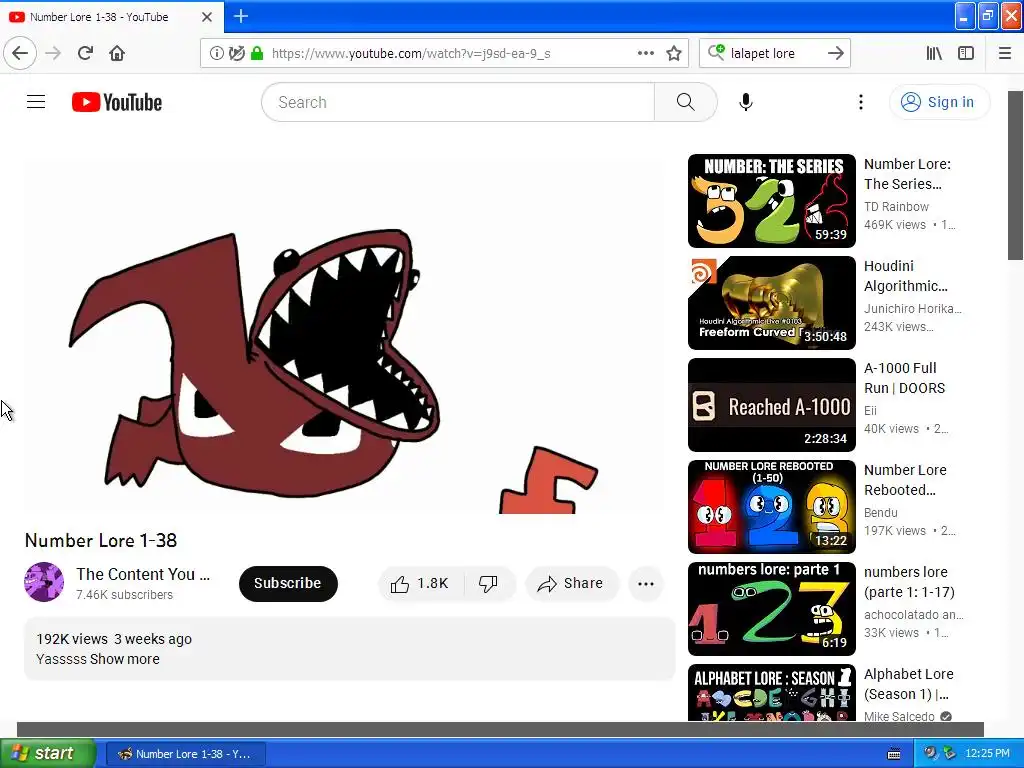Open Reached A-1000 video thumbnail
Image resolution: width=1024 pixels, height=768 pixels.
771,404
